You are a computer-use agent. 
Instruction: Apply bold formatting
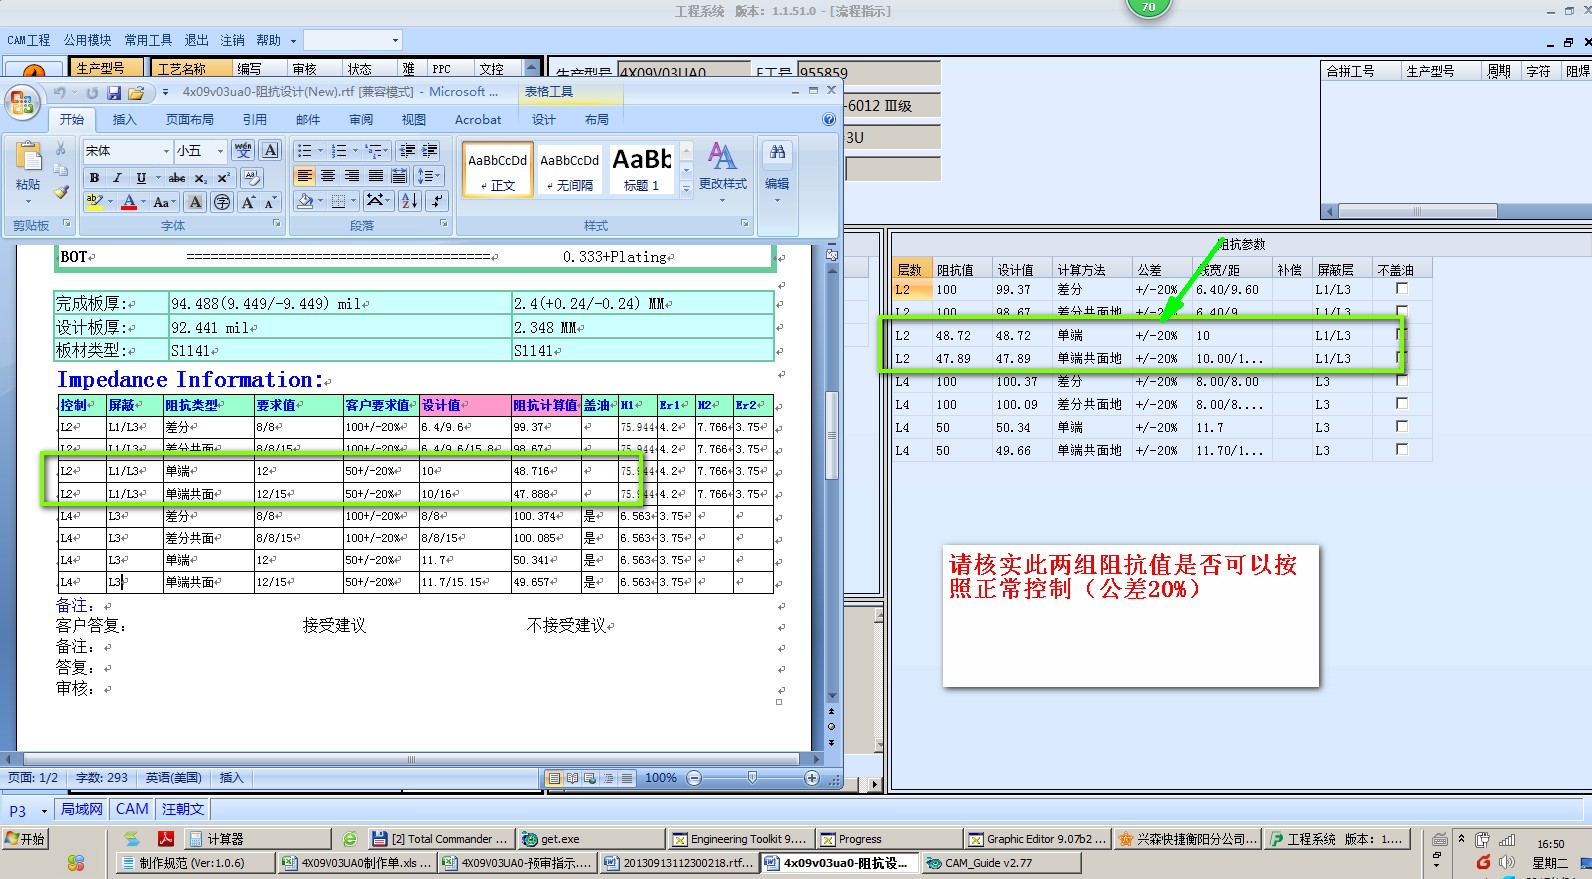tap(94, 177)
